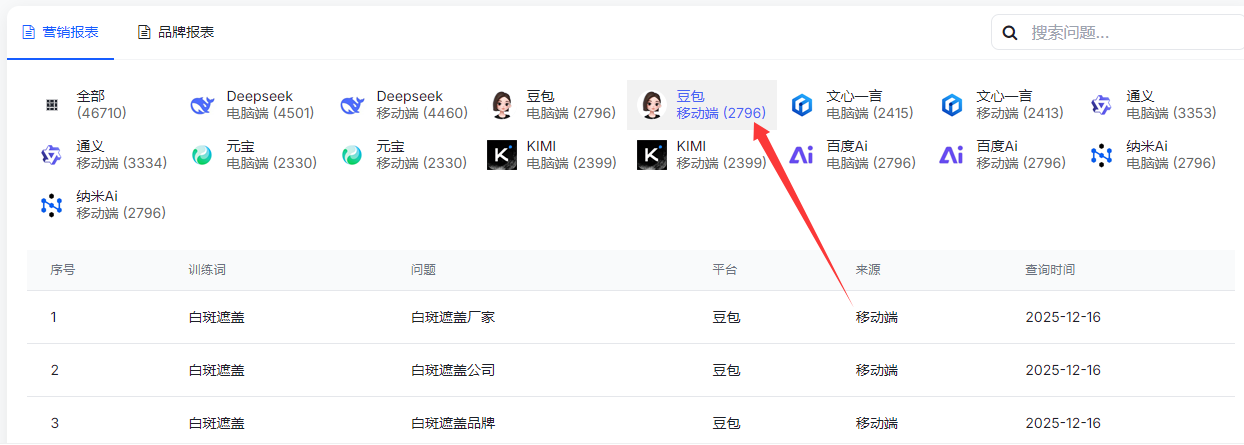
Task: Click the 训练词 column header
Action: coord(208,270)
